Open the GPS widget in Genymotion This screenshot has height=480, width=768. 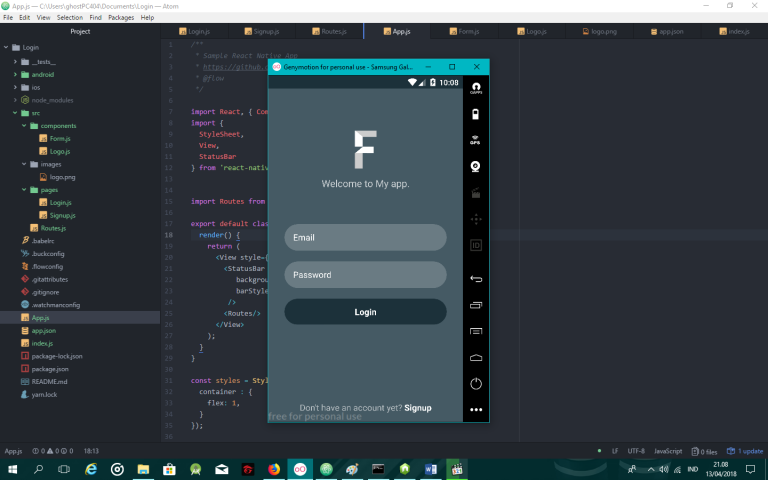point(476,140)
